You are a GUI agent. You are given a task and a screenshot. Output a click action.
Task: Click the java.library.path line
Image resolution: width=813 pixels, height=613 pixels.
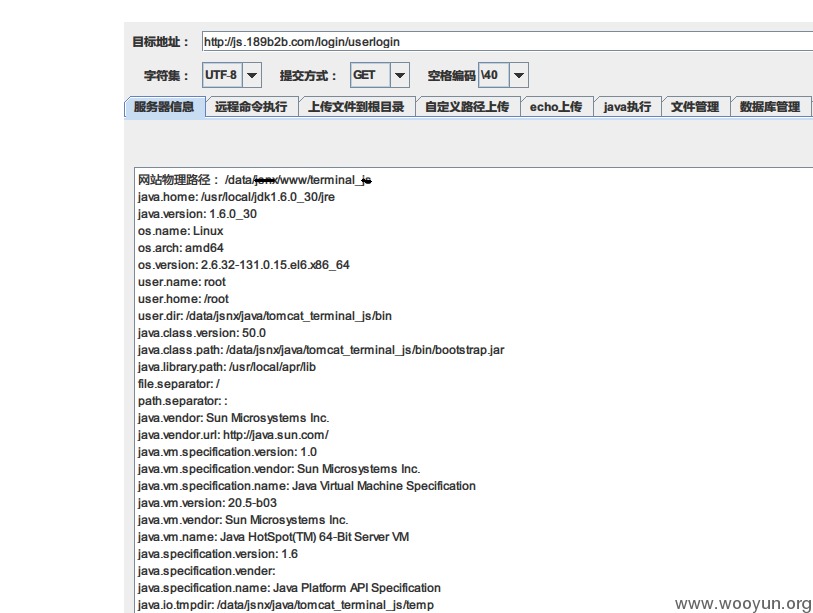(x=227, y=367)
